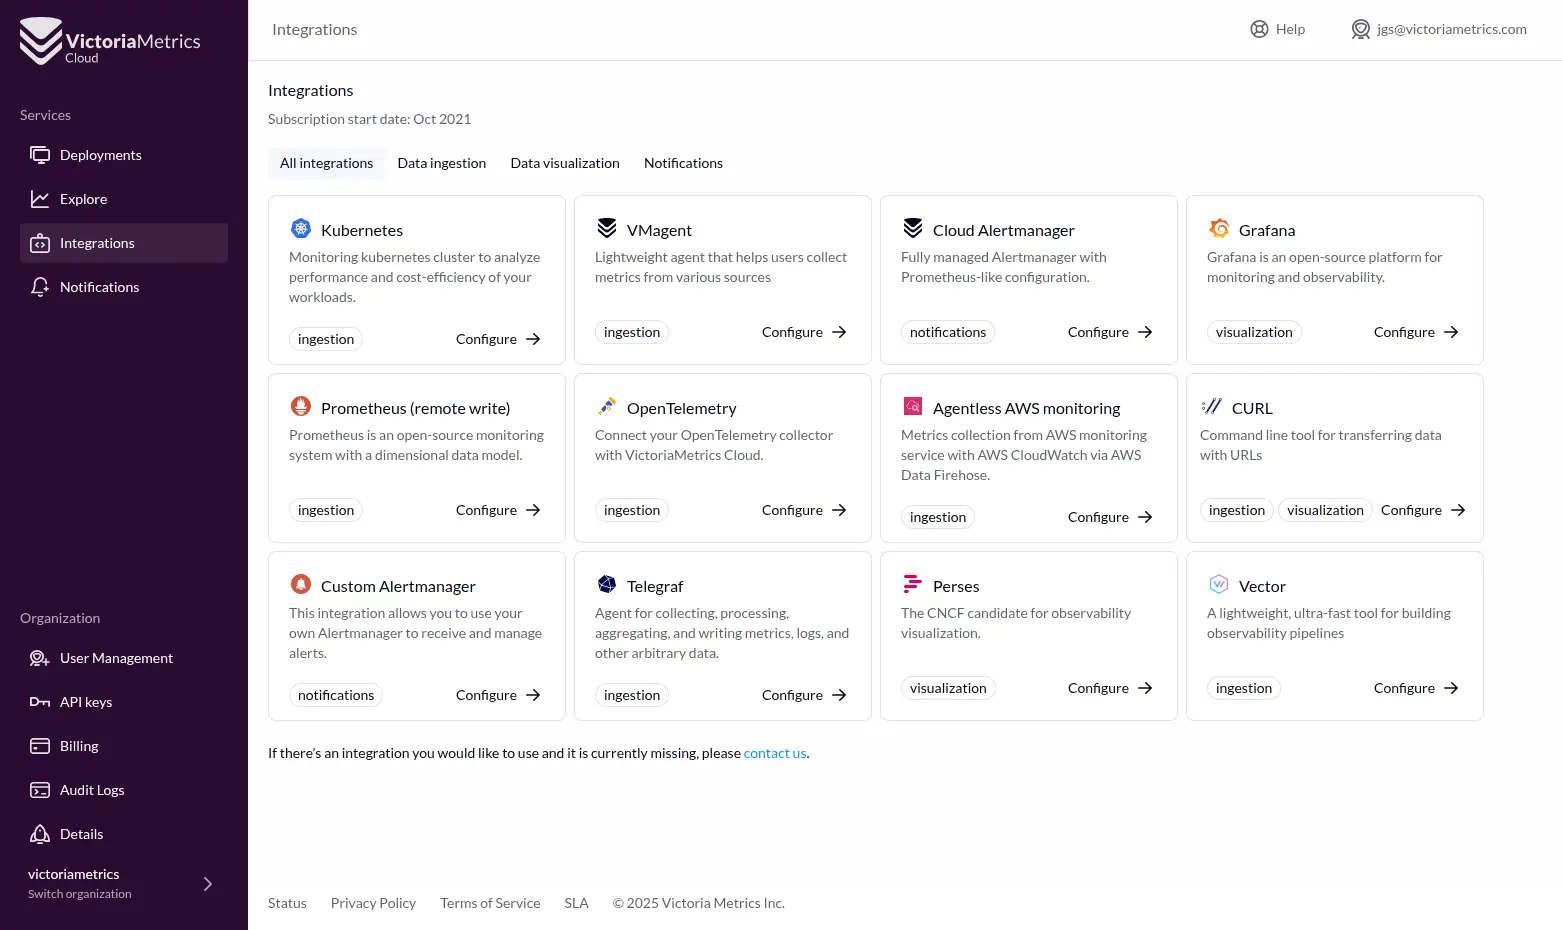Configure the CURL integration

(x=1423, y=510)
